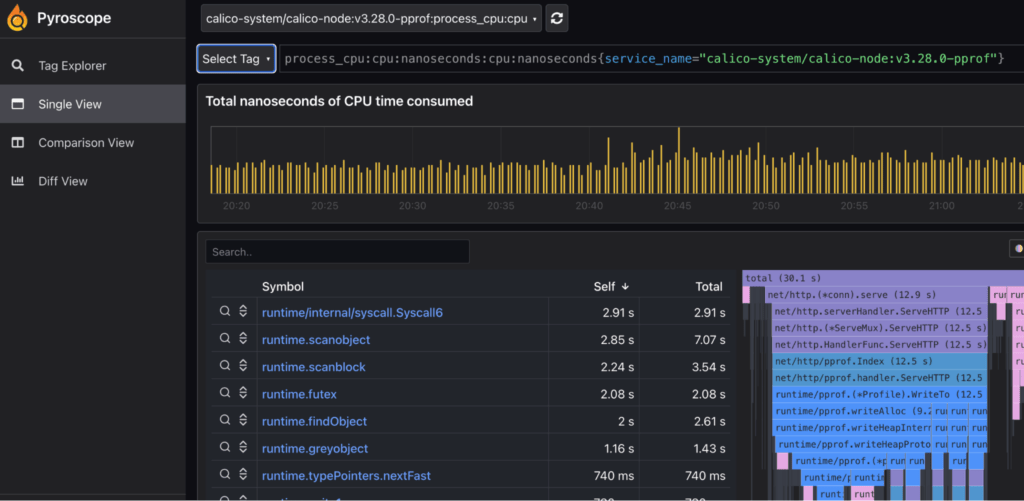Click the Pyroscope flame logo
This screenshot has width=1024, height=501.
click(18, 18)
